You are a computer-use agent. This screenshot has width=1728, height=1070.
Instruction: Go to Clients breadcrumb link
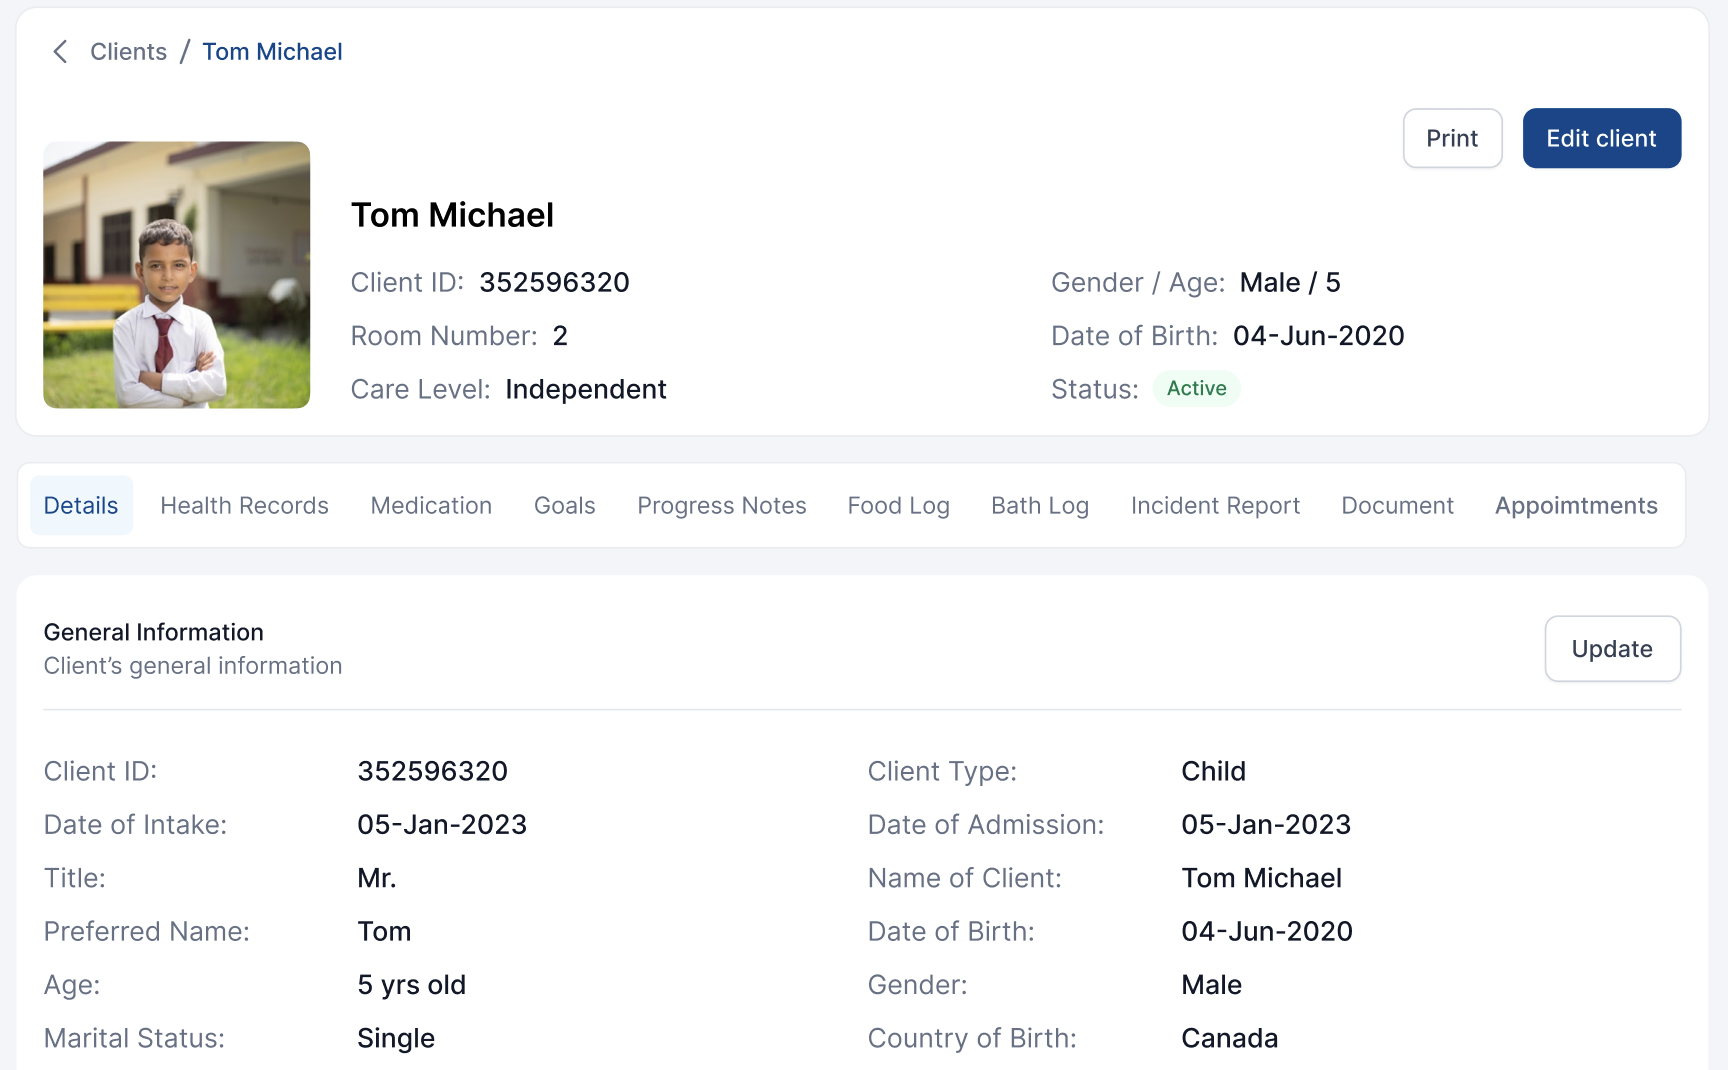[128, 52]
